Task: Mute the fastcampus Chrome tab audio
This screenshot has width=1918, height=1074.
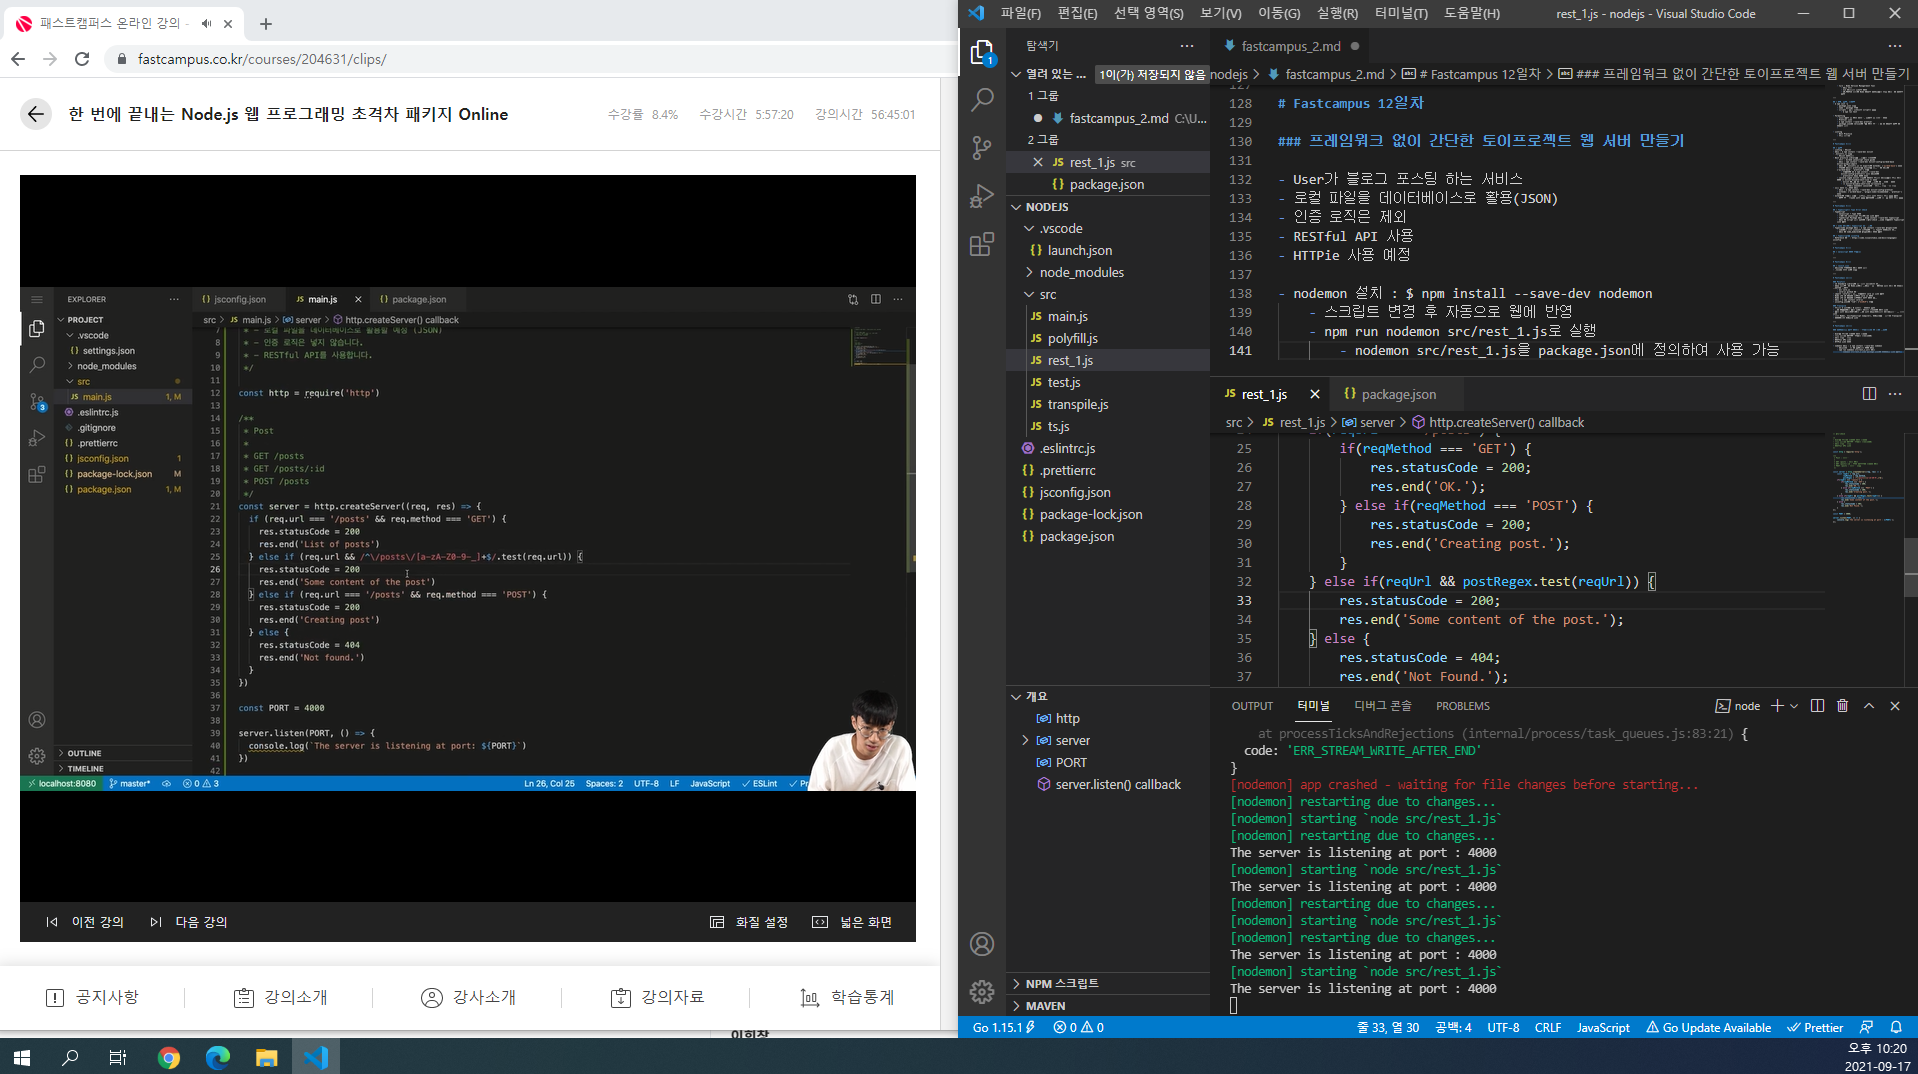Action: [206, 23]
